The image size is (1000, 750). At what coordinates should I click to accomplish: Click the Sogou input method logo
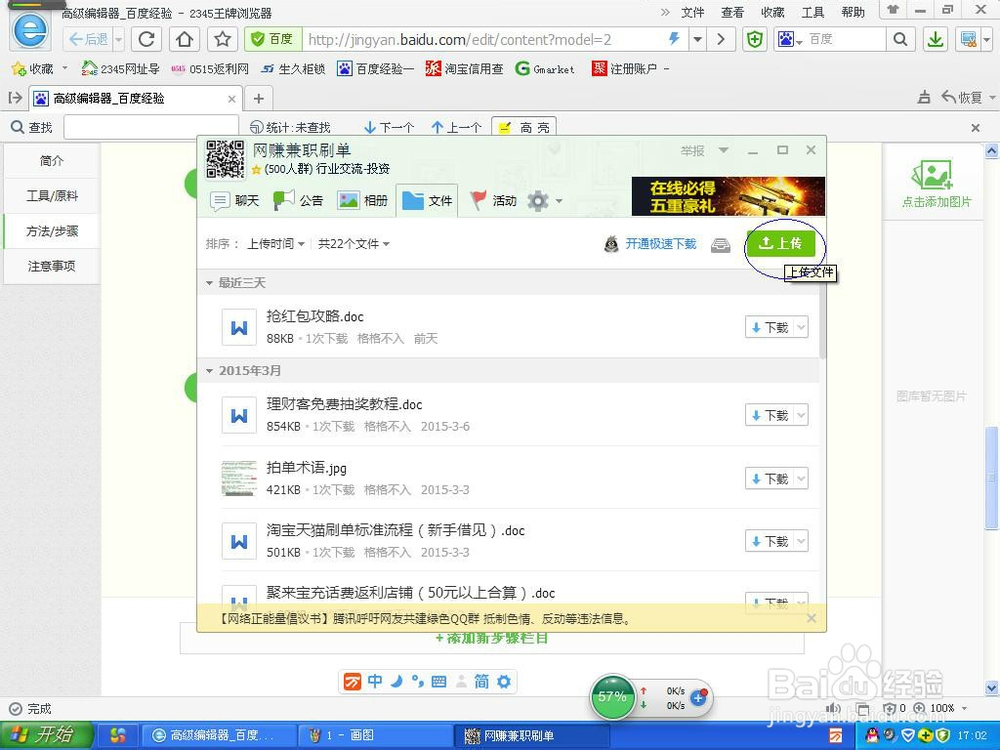(x=352, y=682)
